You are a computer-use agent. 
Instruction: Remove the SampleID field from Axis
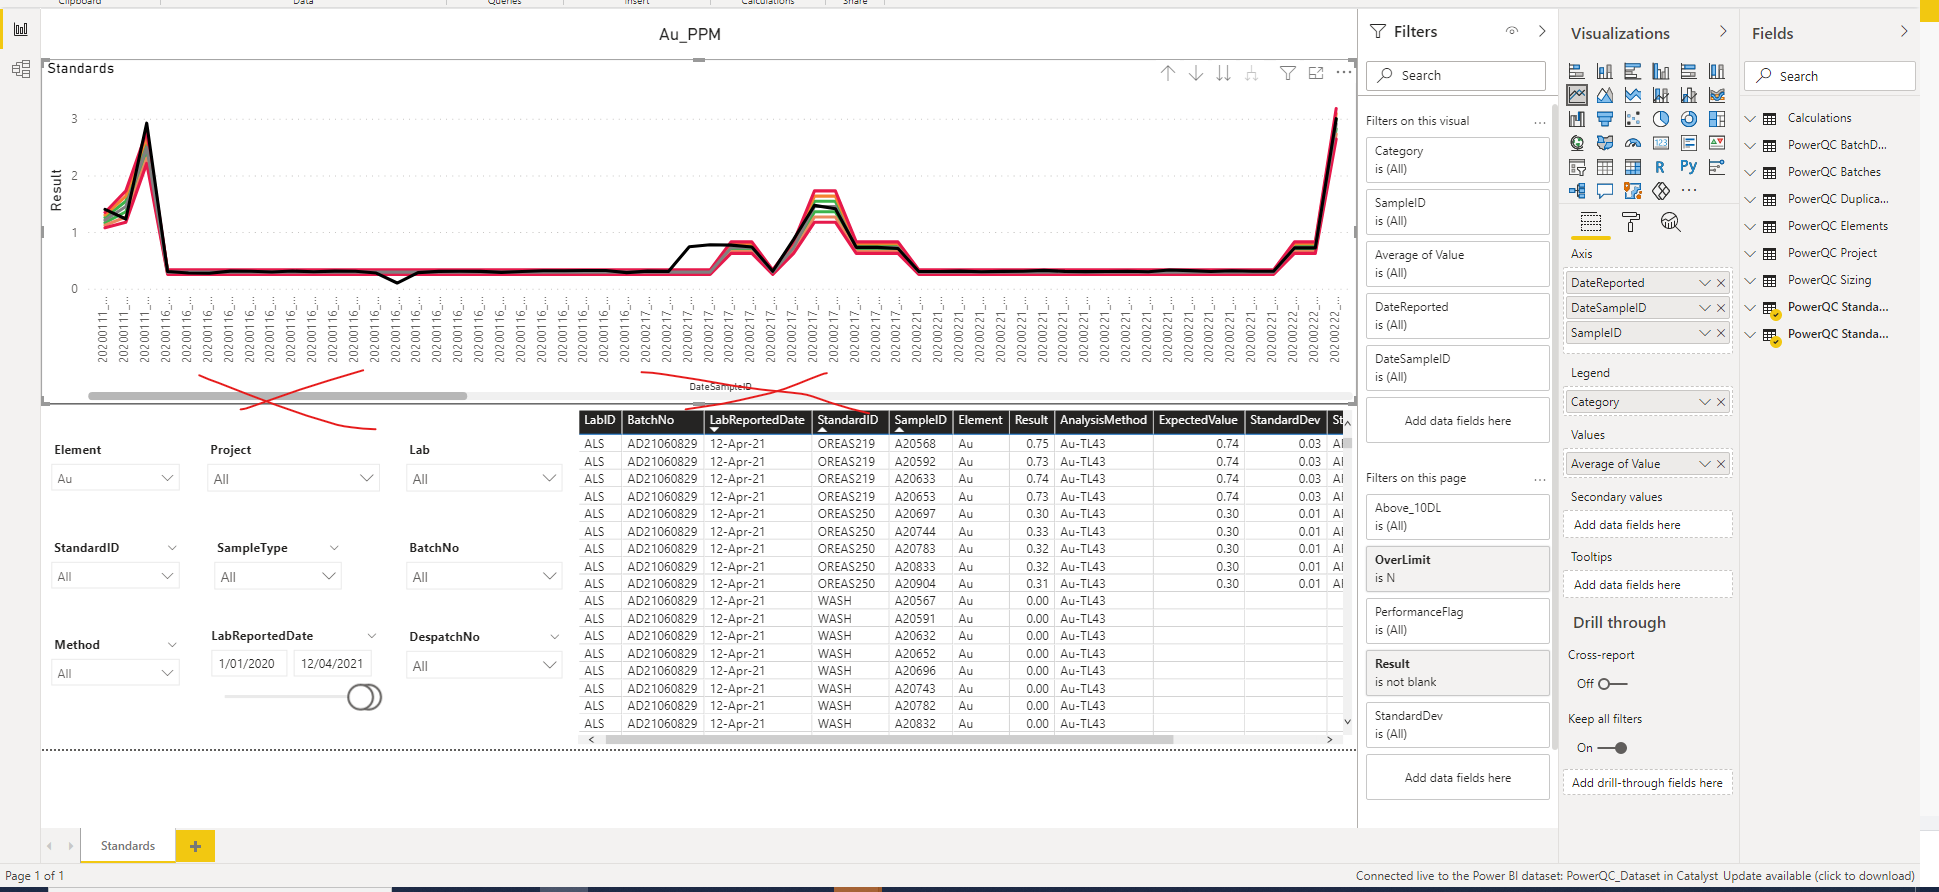(1721, 333)
